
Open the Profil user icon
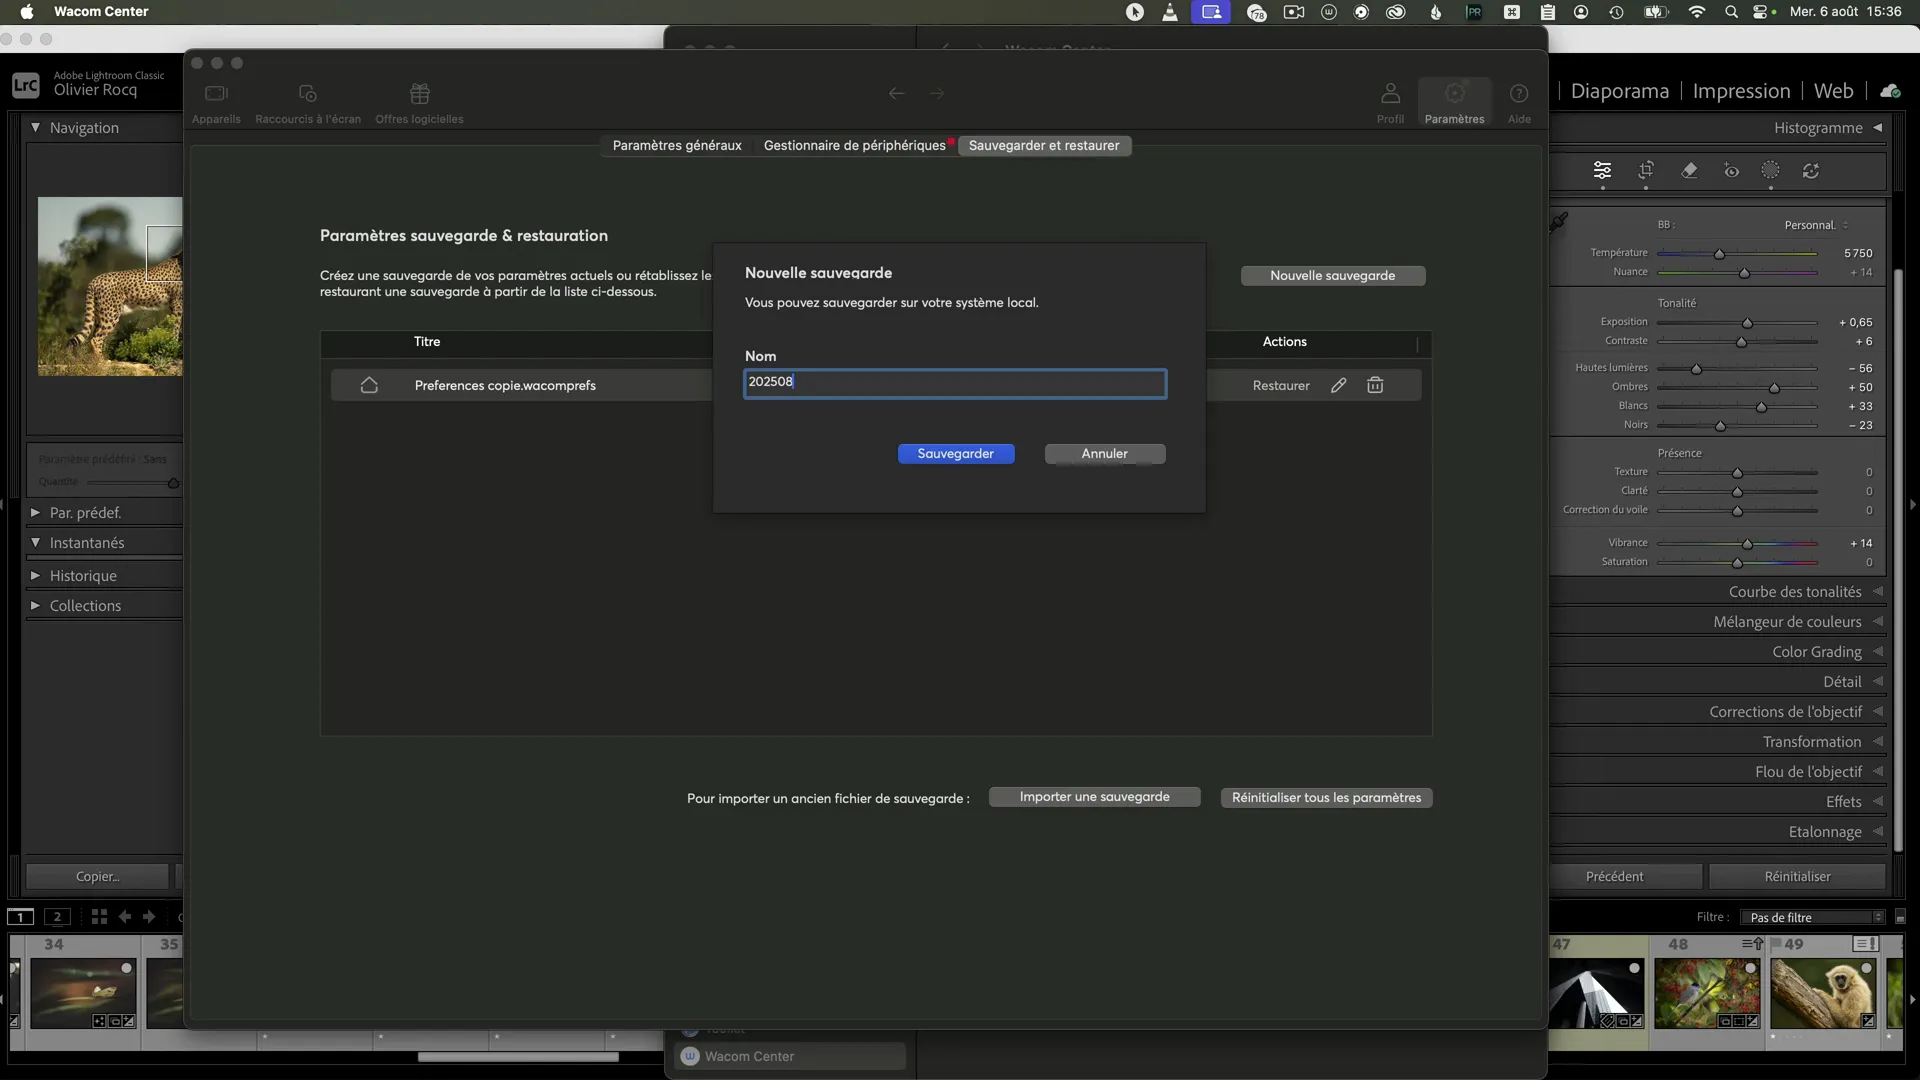(x=1390, y=103)
